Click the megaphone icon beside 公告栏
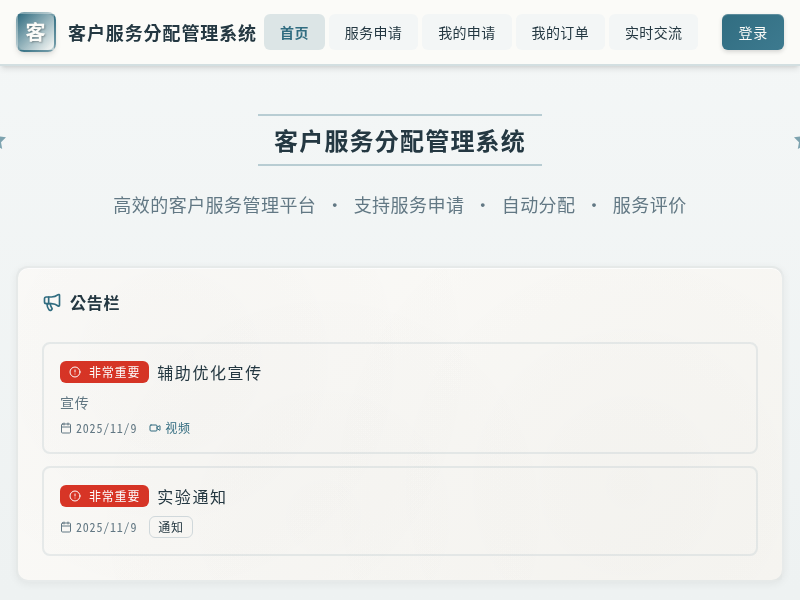This screenshot has height=600, width=800. 51,302
